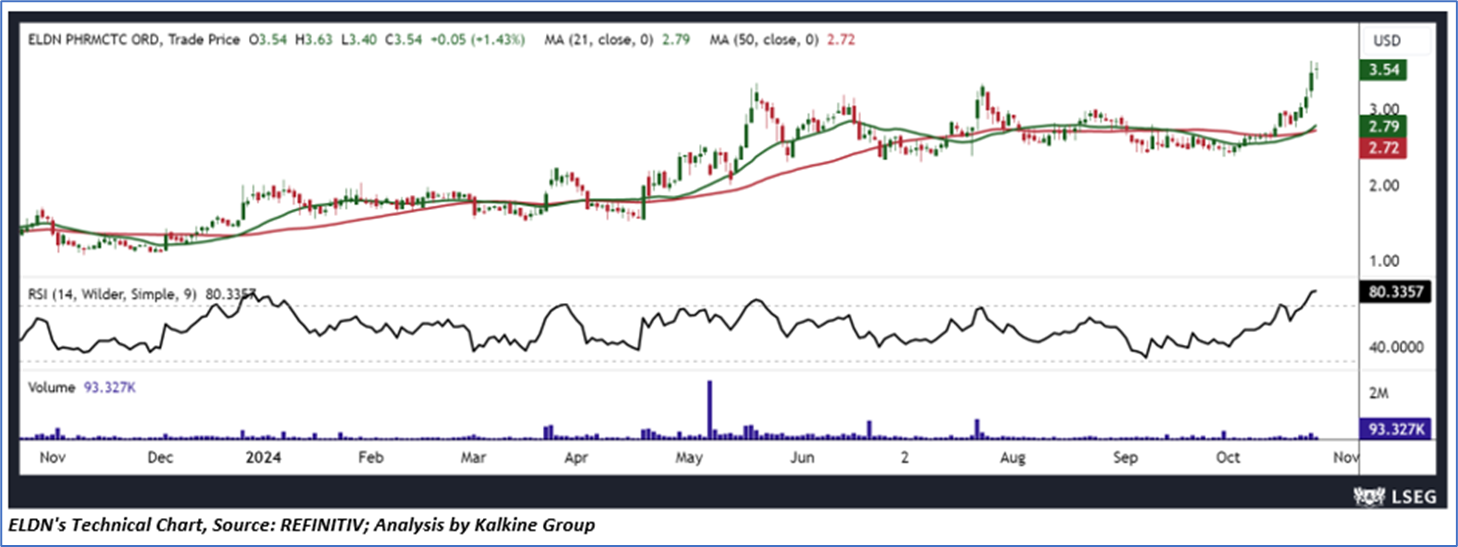Click the Oct marker on the time axis
Image resolution: width=1458 pixels, height=547 pixels.
pos(1227,457)
